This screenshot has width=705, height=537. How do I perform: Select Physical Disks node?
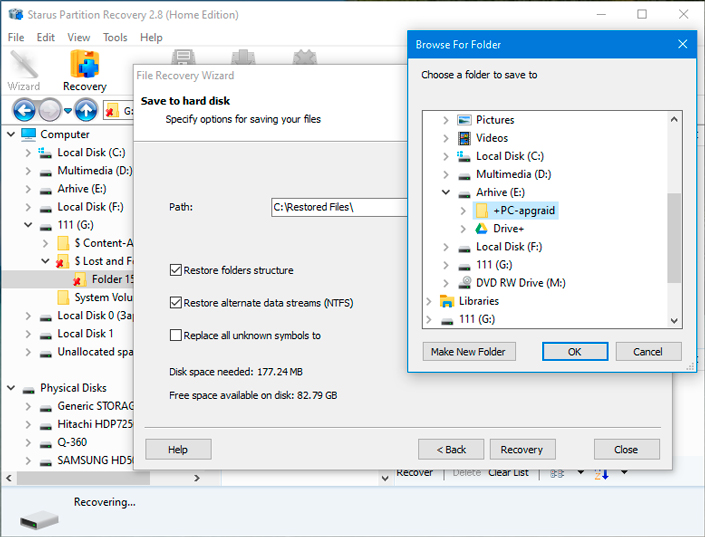pos(73,388)
